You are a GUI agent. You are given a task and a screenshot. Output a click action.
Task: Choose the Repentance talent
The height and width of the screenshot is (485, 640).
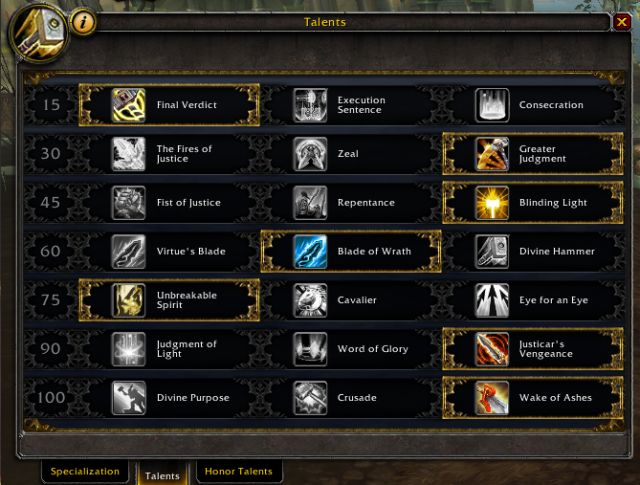tap(351, 203)
